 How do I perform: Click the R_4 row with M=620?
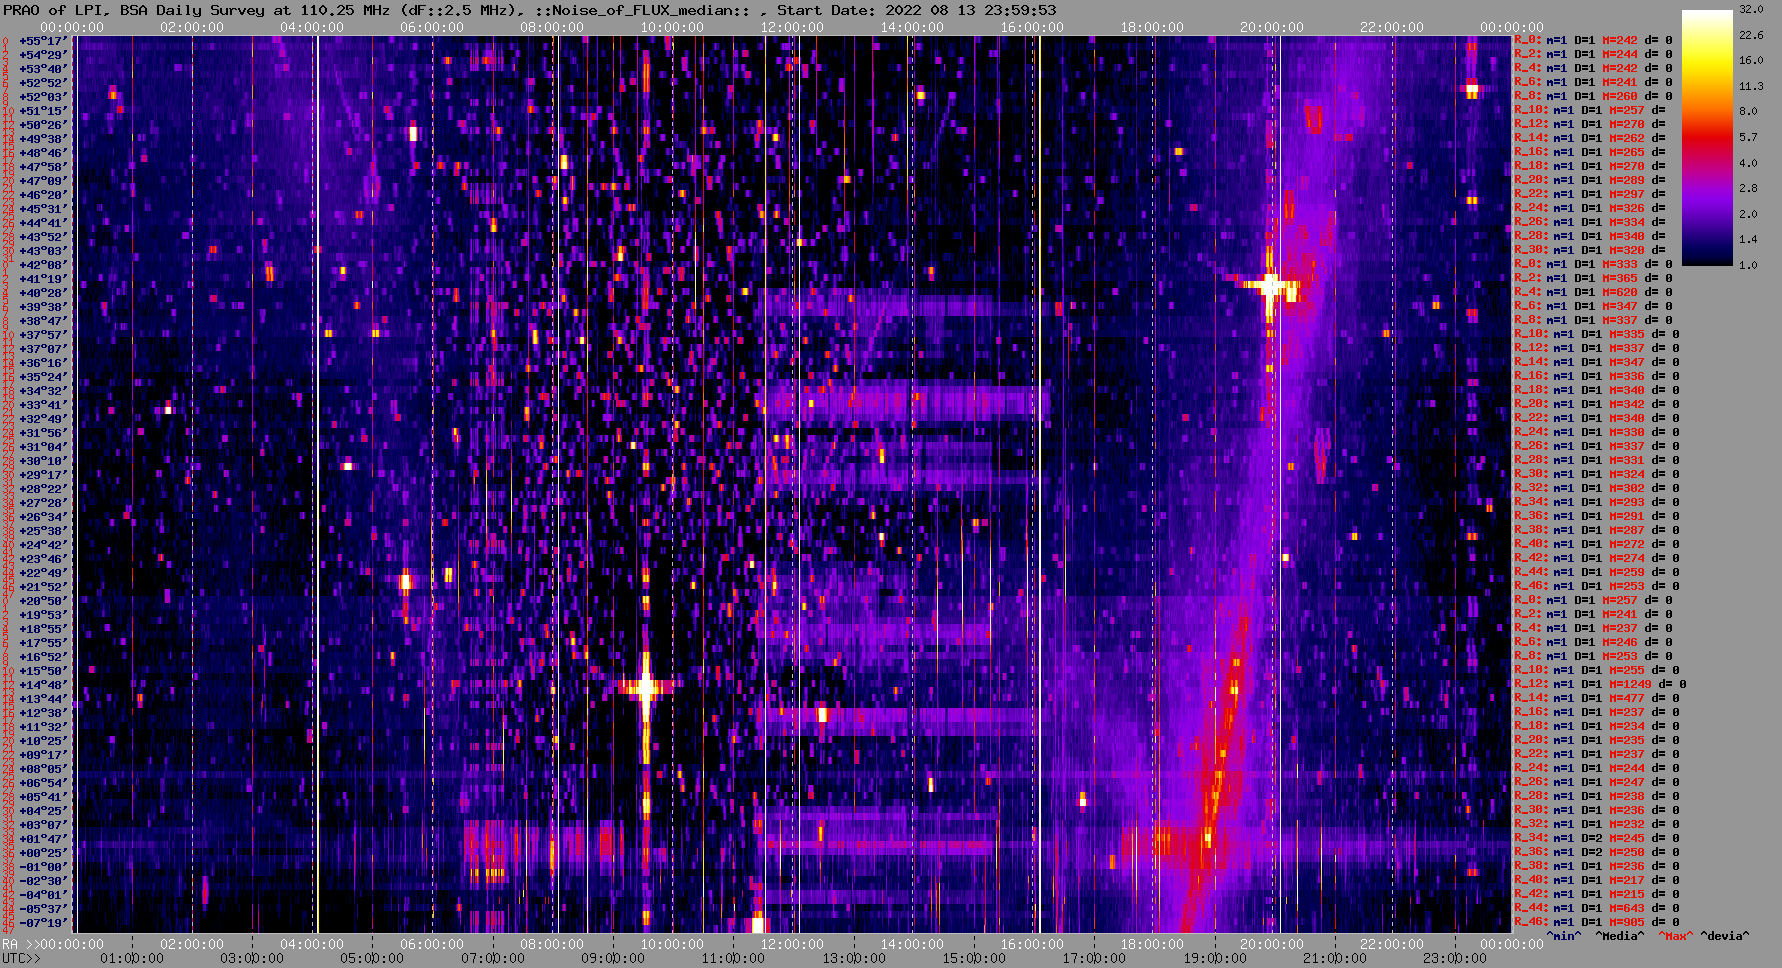point(1595,292)
